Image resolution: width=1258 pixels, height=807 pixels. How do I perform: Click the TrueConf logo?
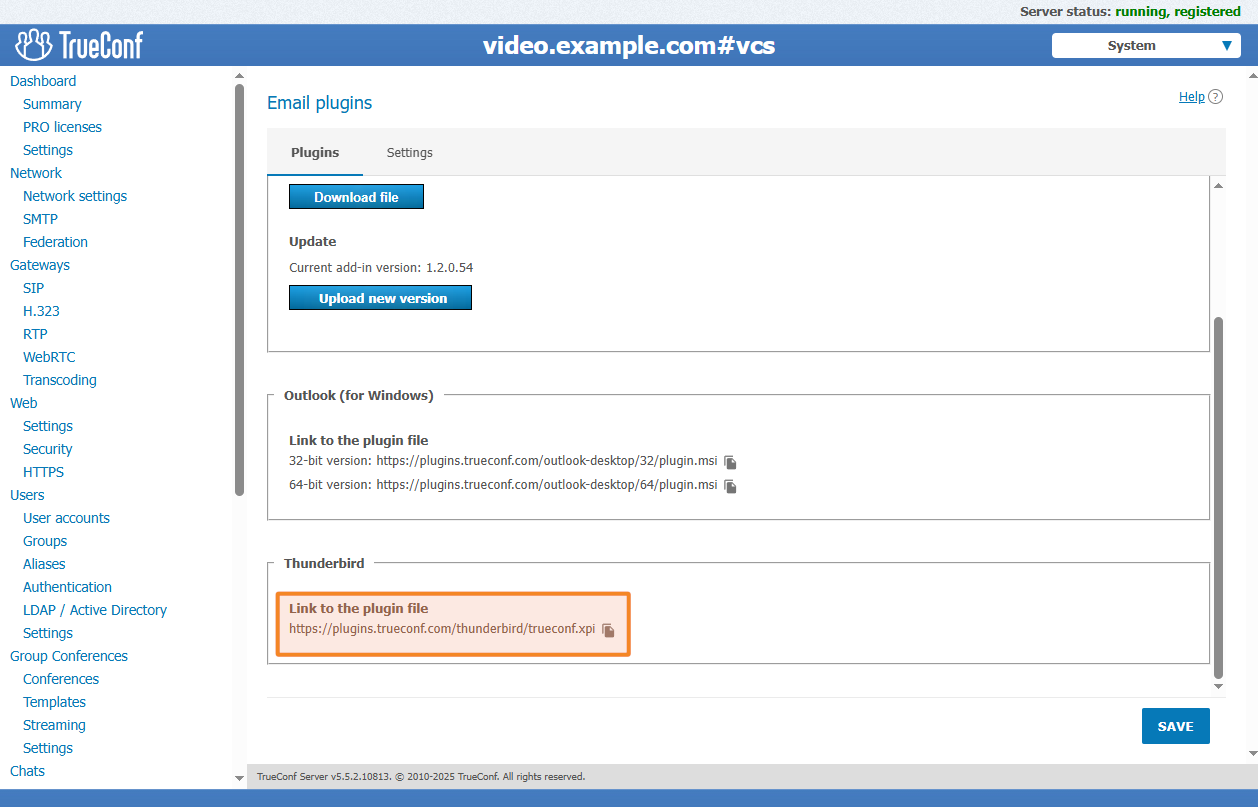click(x=79, y=45)
